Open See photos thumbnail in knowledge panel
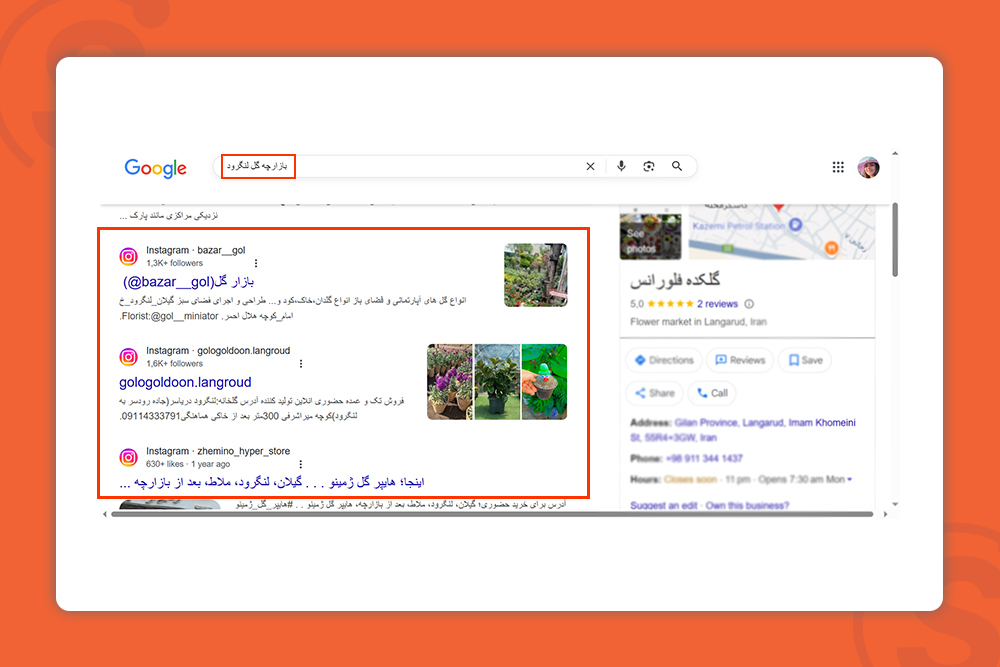 (651, 236)
